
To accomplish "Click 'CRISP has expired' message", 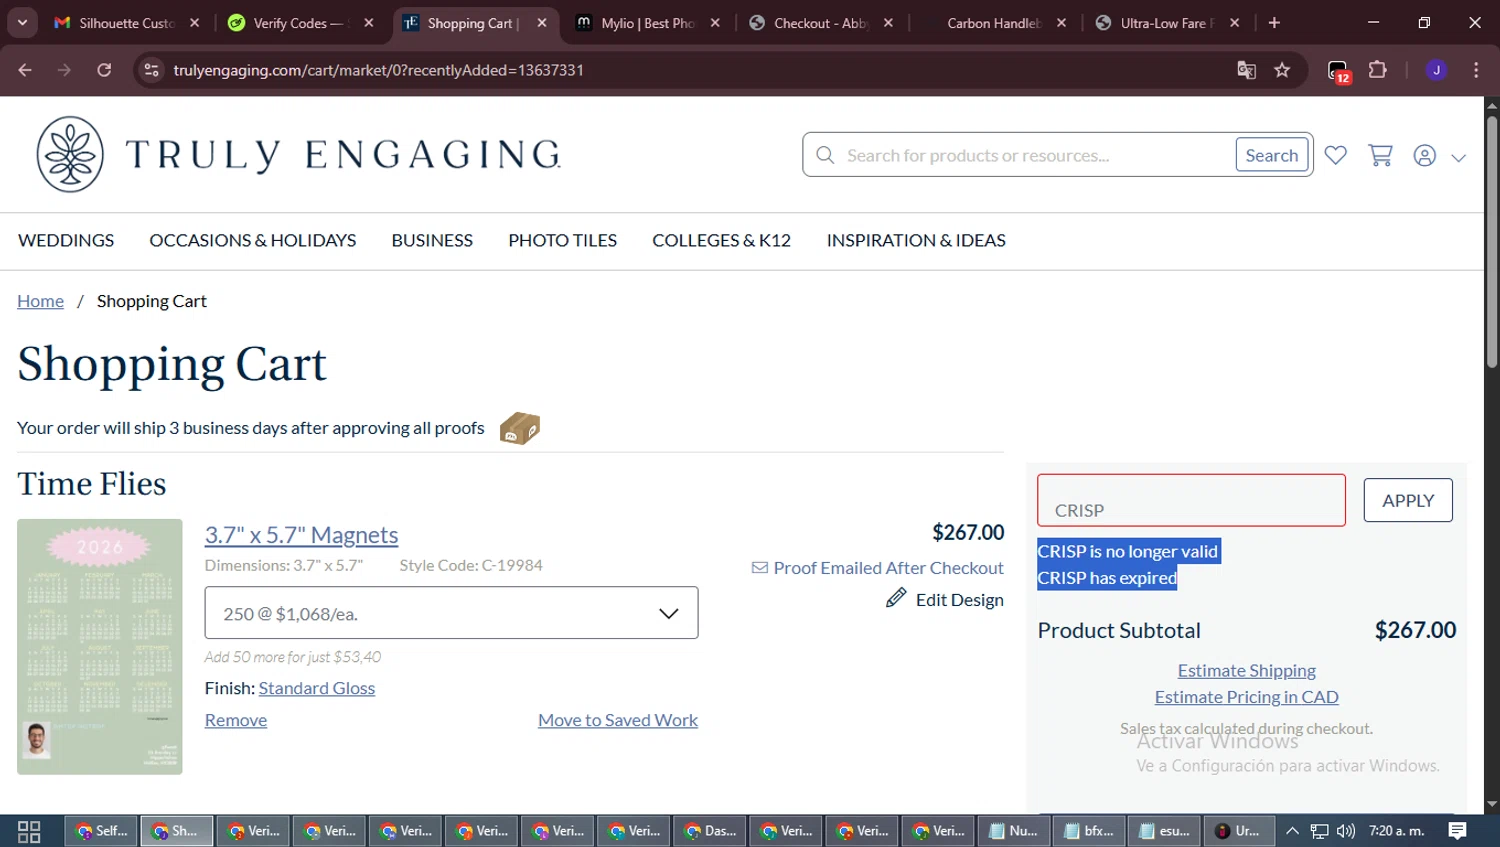I will pyautogui.click(x=1107, y=578).
